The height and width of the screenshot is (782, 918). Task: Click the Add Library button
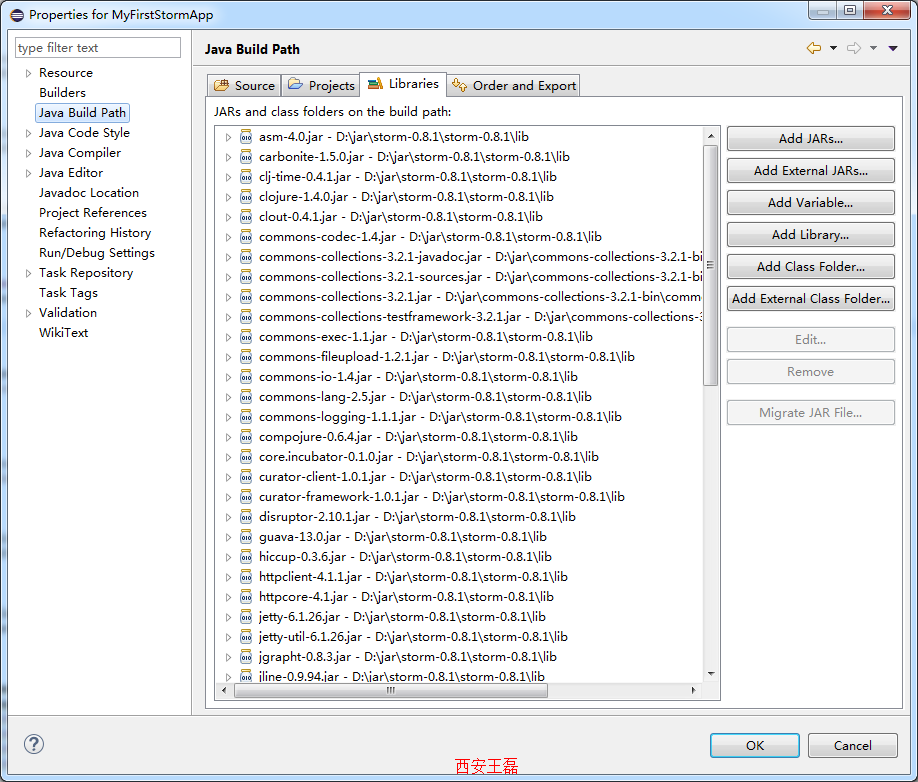[x=810, y=235]
